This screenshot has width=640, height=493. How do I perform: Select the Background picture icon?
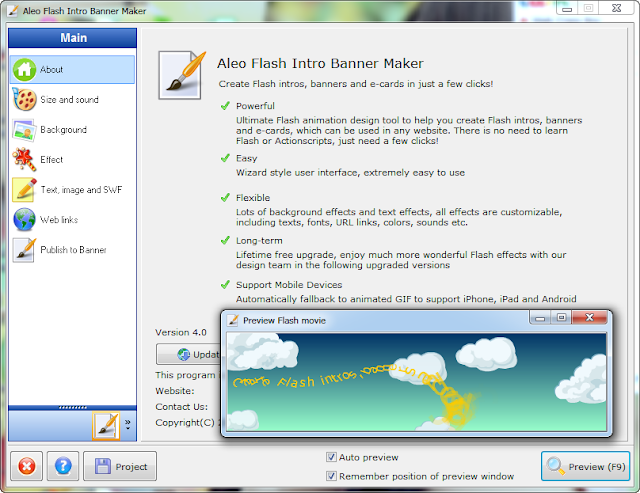24,130
